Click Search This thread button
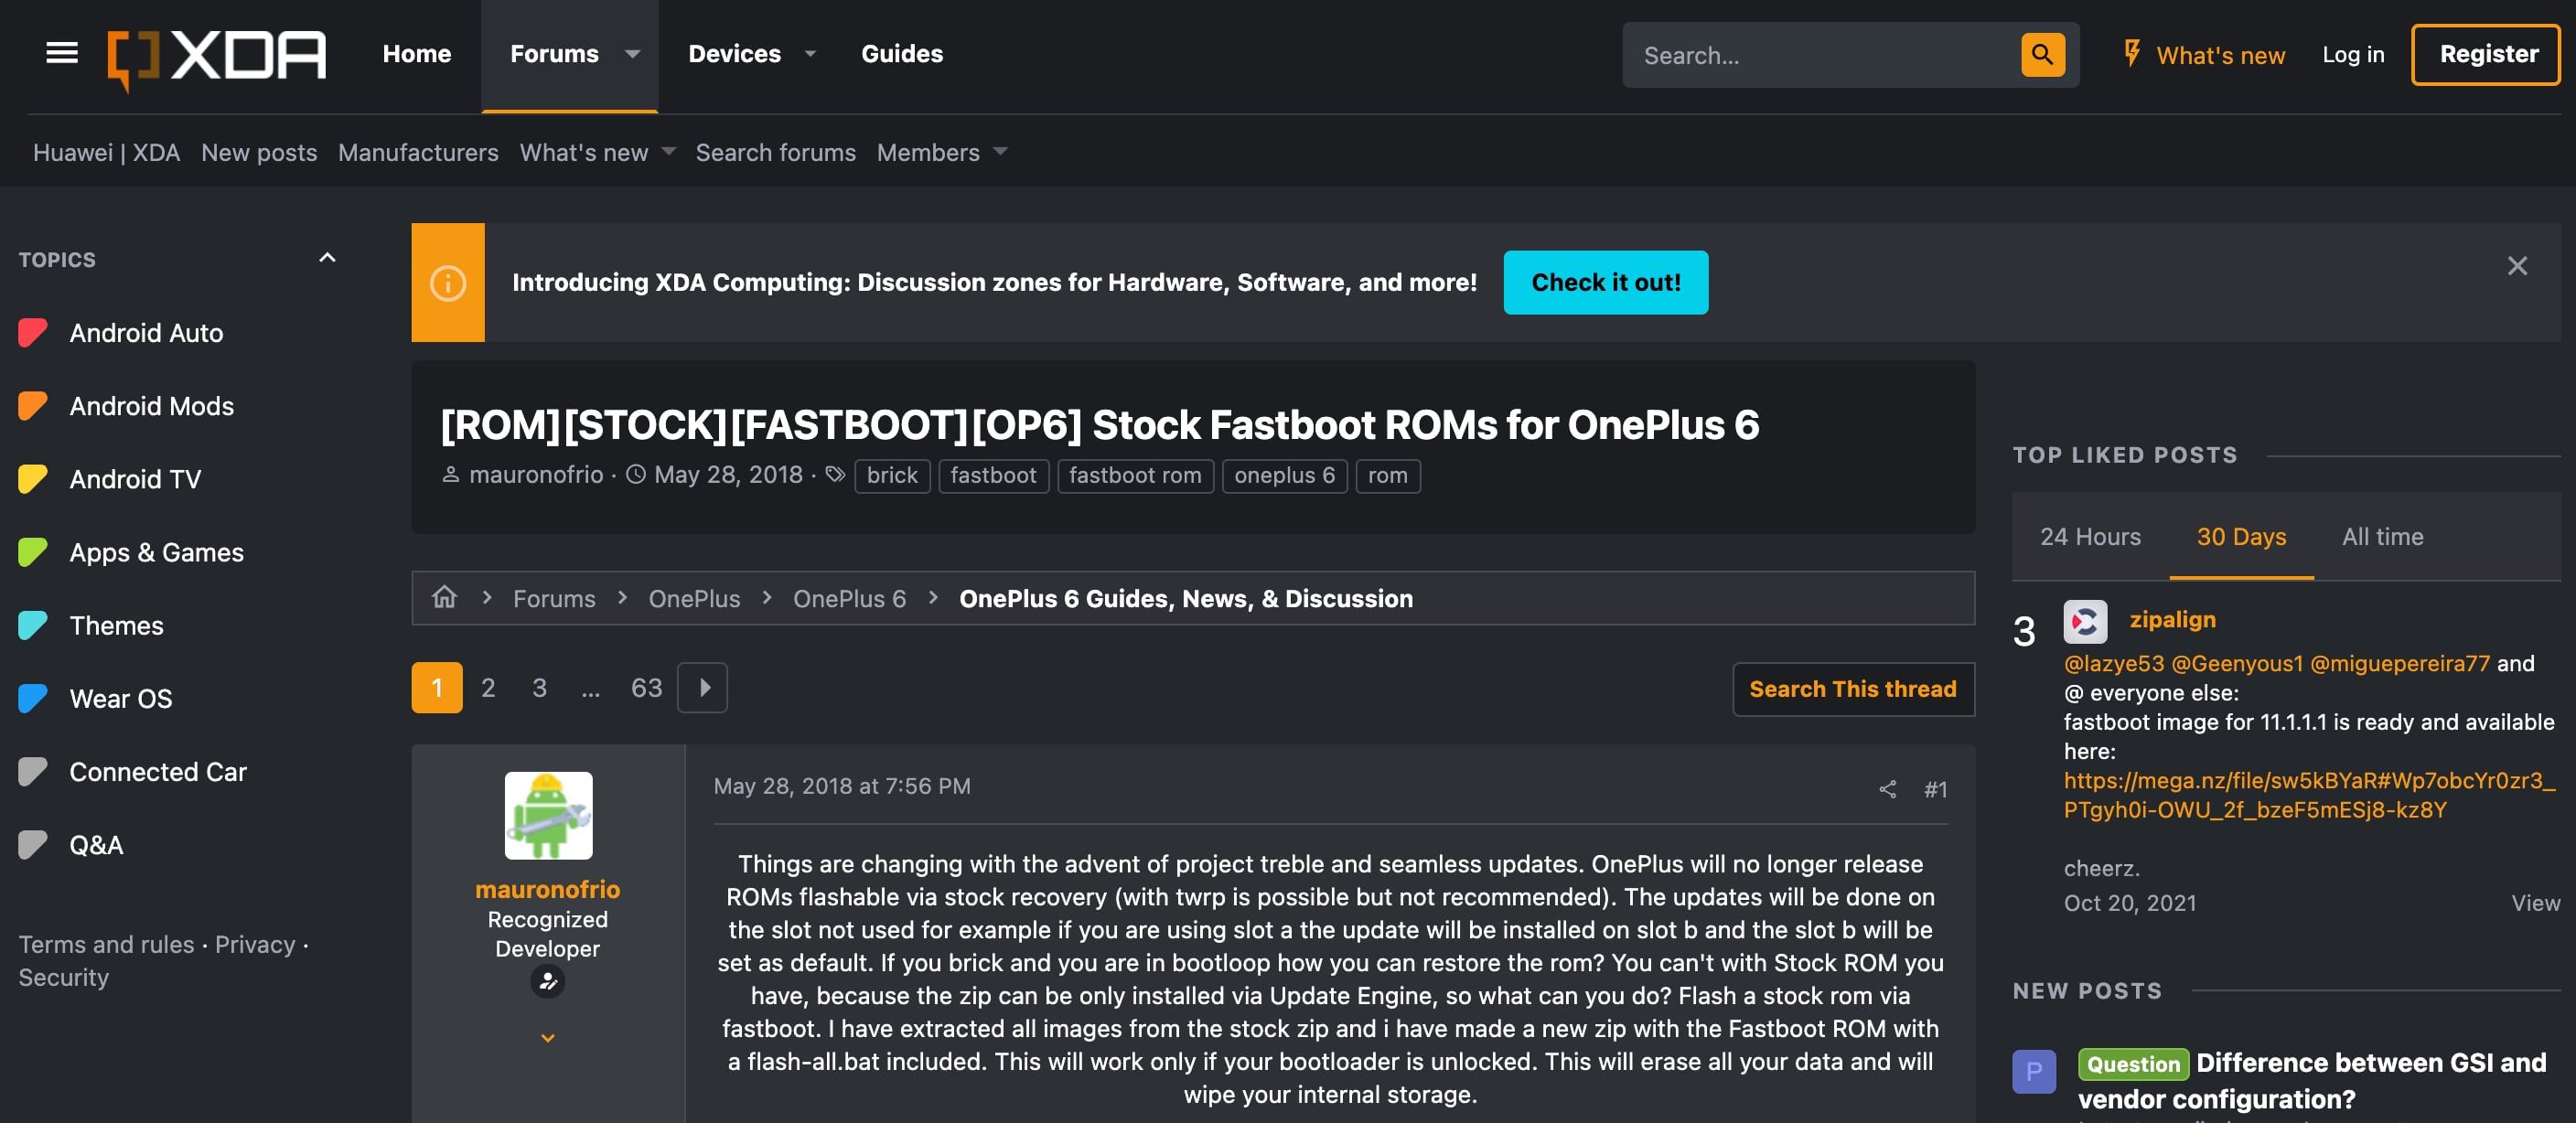 click(x=1852, y=689)
